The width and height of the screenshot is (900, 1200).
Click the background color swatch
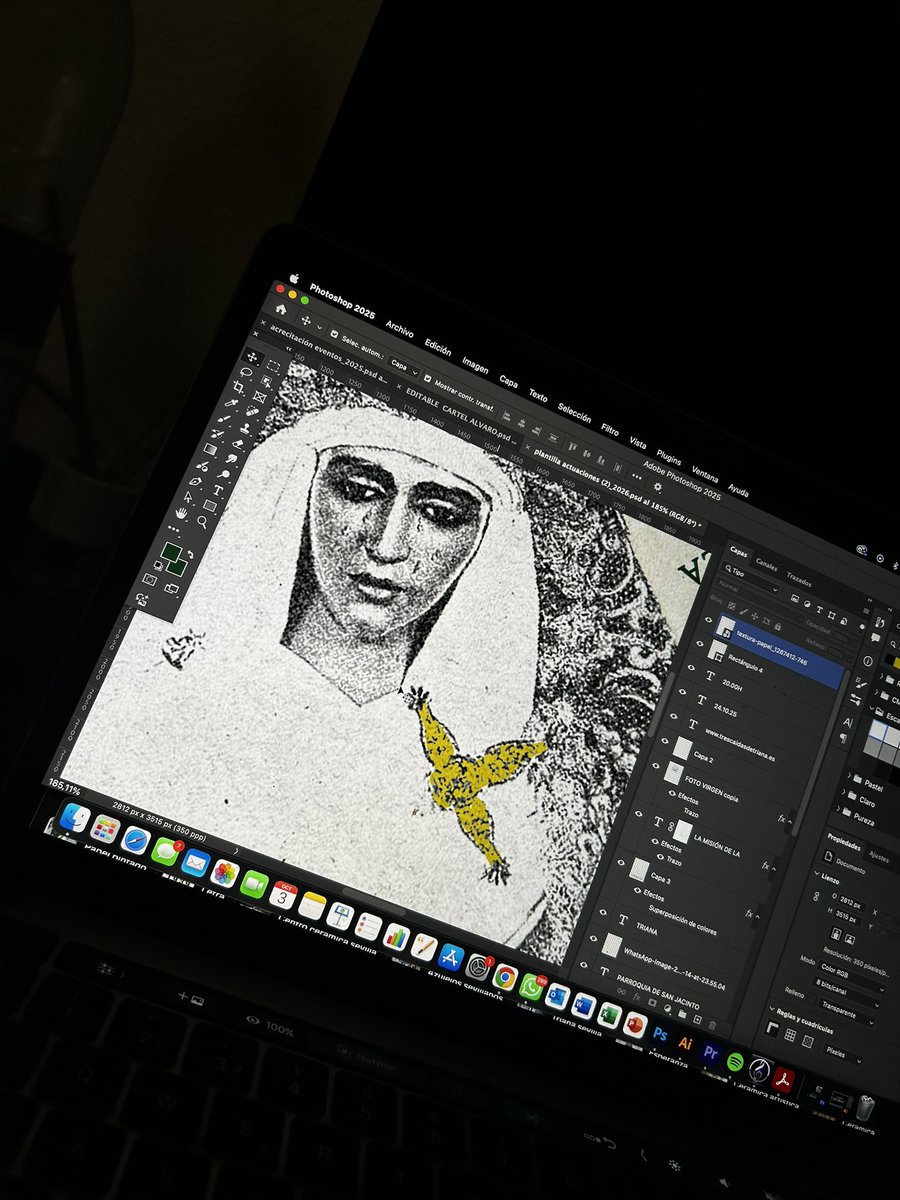click(x=179, y=569)
